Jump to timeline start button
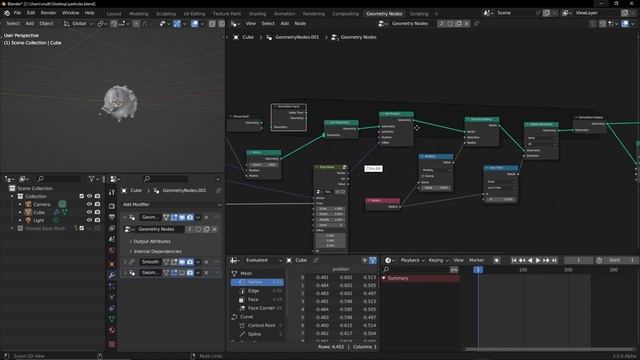 pos(514,260)
